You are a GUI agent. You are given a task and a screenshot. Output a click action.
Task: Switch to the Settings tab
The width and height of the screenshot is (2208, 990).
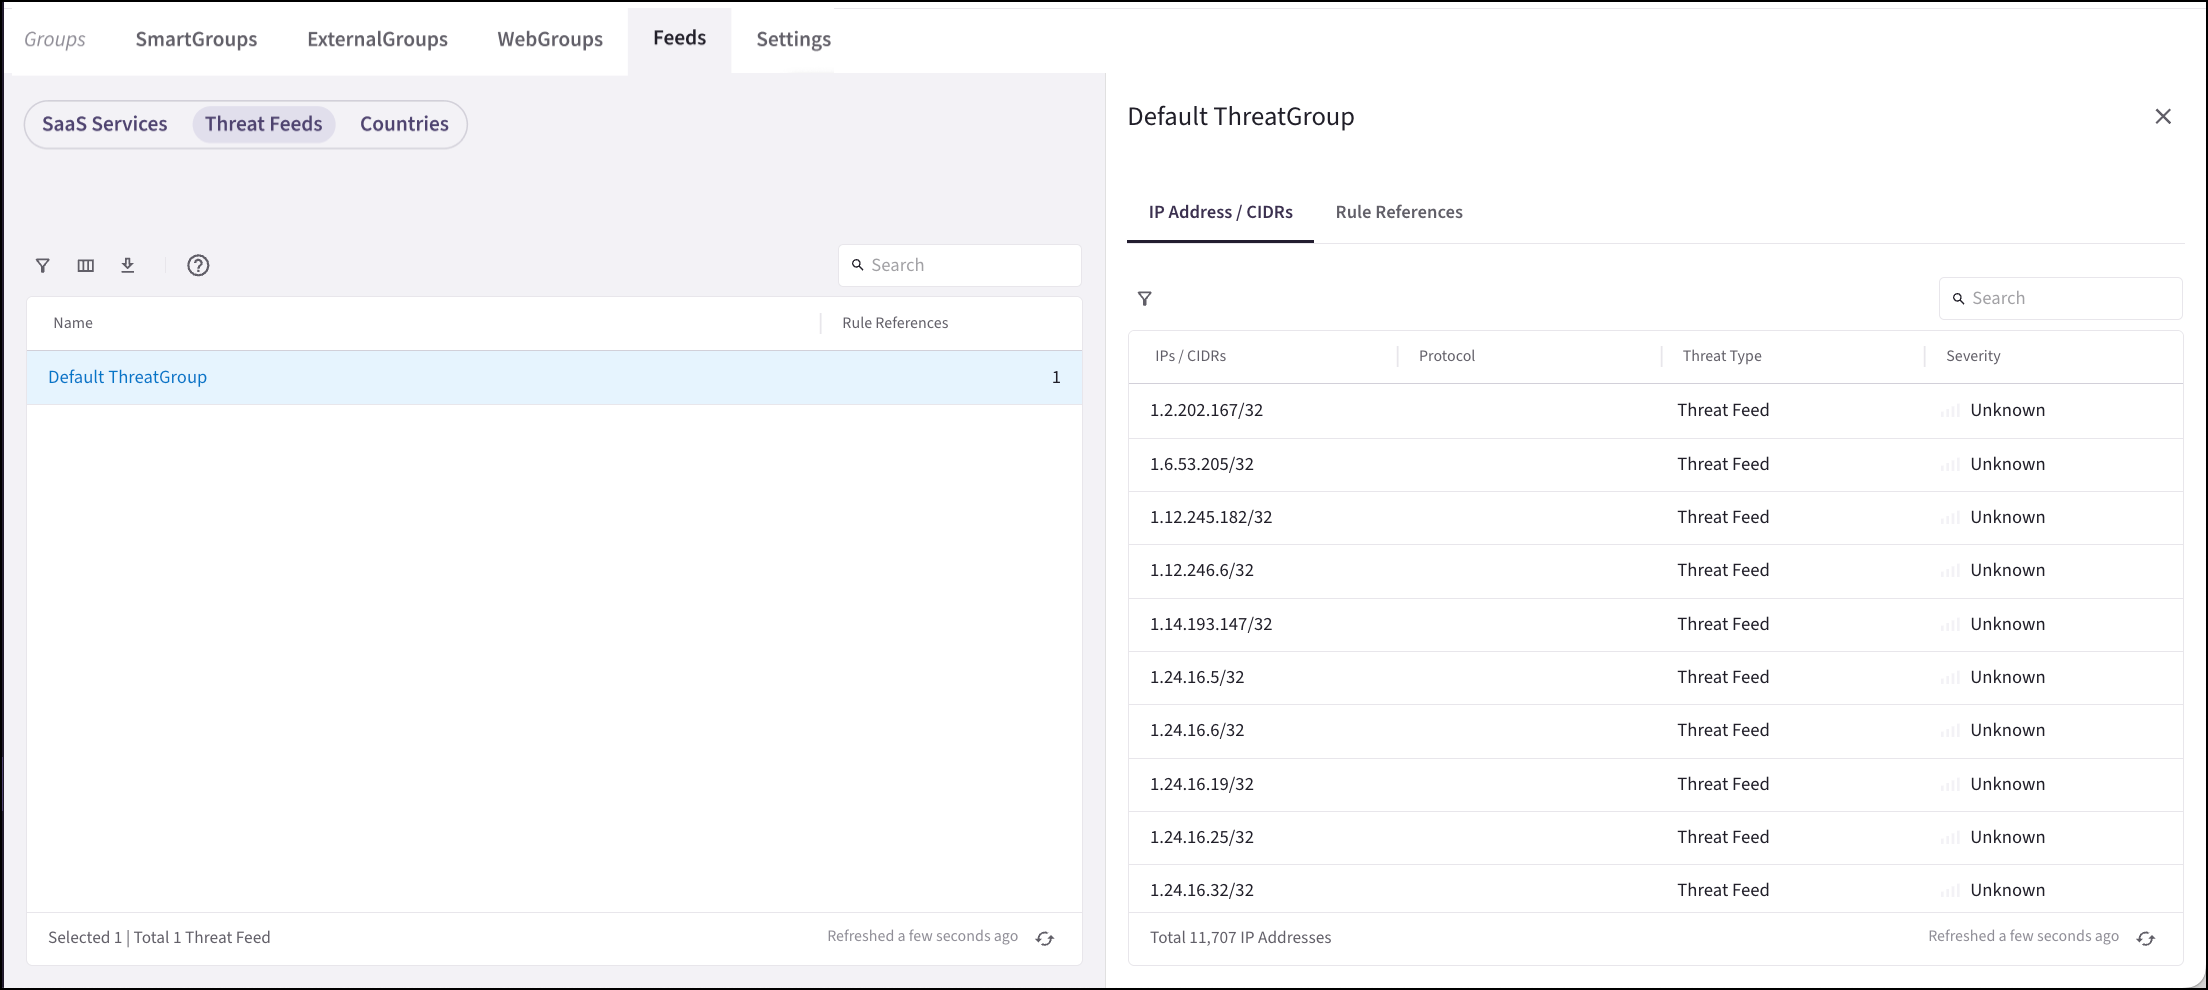[792, 39]
